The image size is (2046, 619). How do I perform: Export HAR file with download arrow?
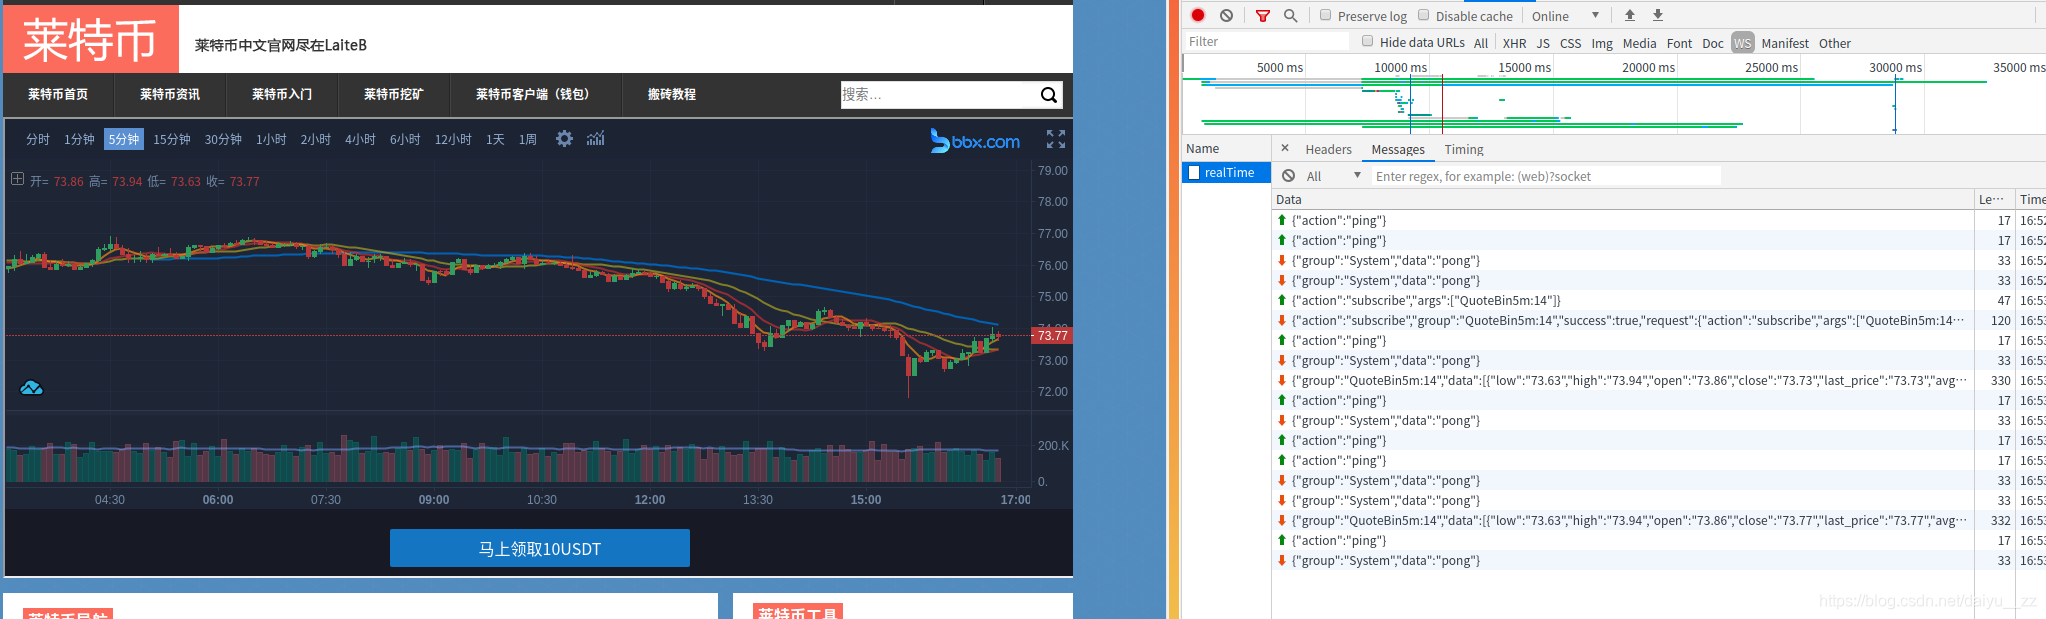coord(1658,15)
